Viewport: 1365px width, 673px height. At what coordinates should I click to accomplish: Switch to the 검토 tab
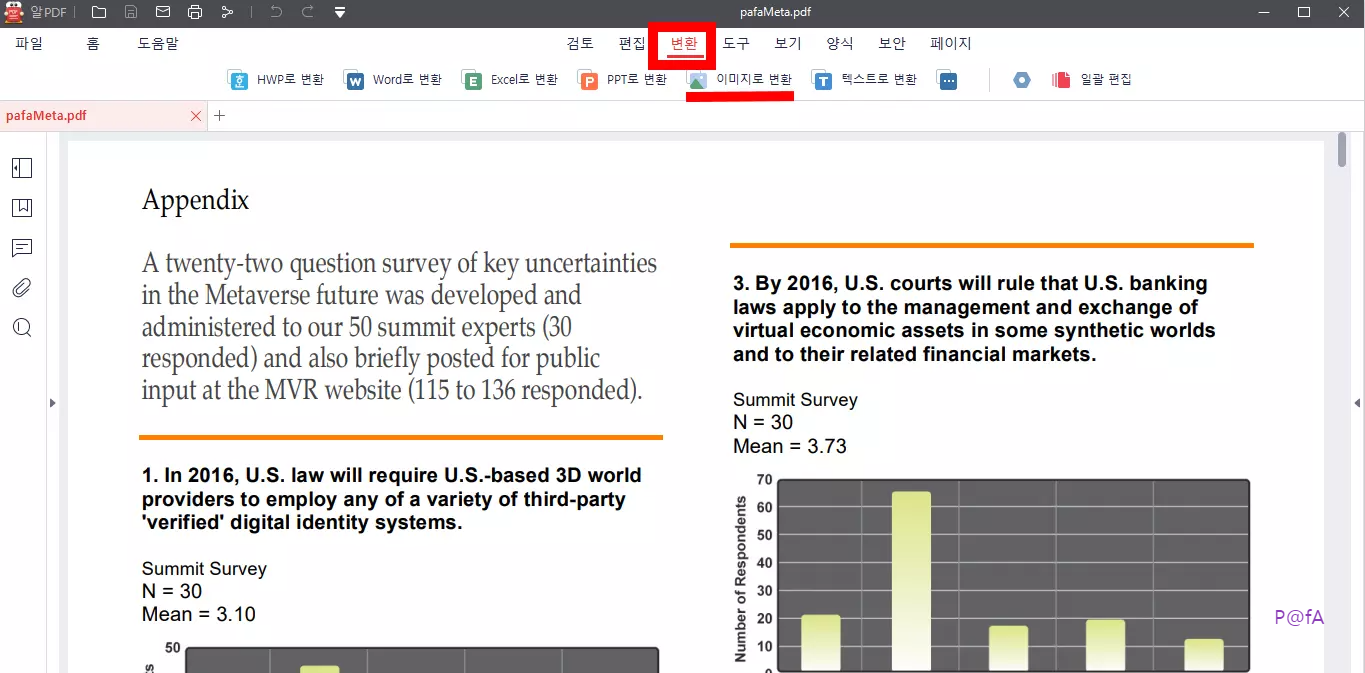point(580,44)
